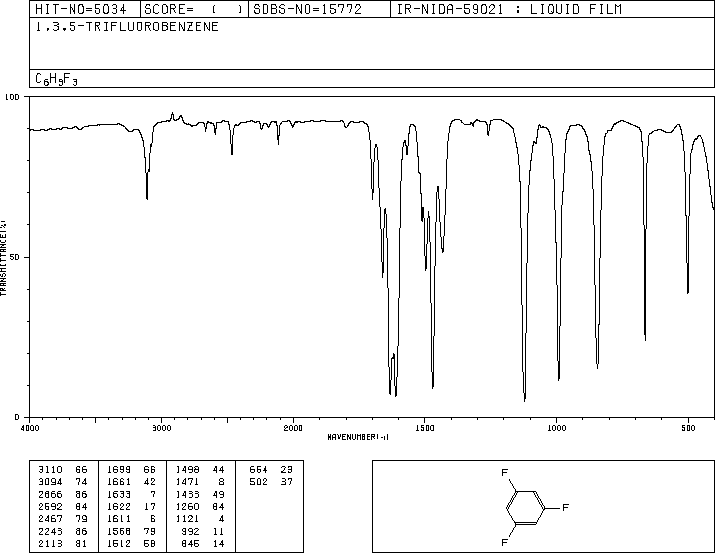The image size is (715, 553).
Task: Click the 100 tick label on y-axis
Action: point(12,97)
